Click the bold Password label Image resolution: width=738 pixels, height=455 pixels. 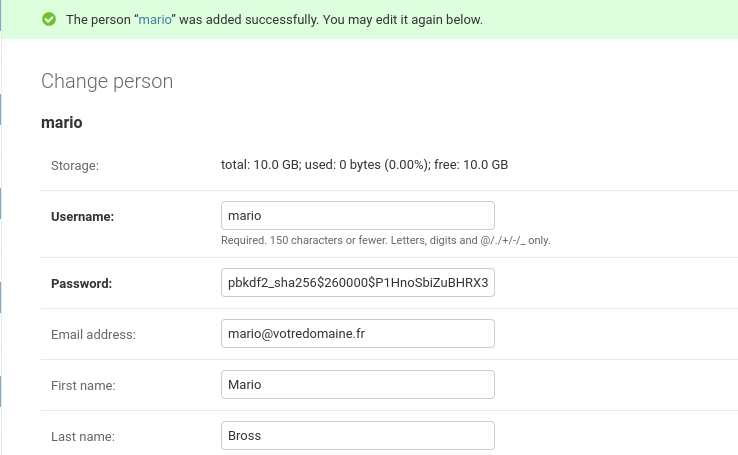(81, 284)
